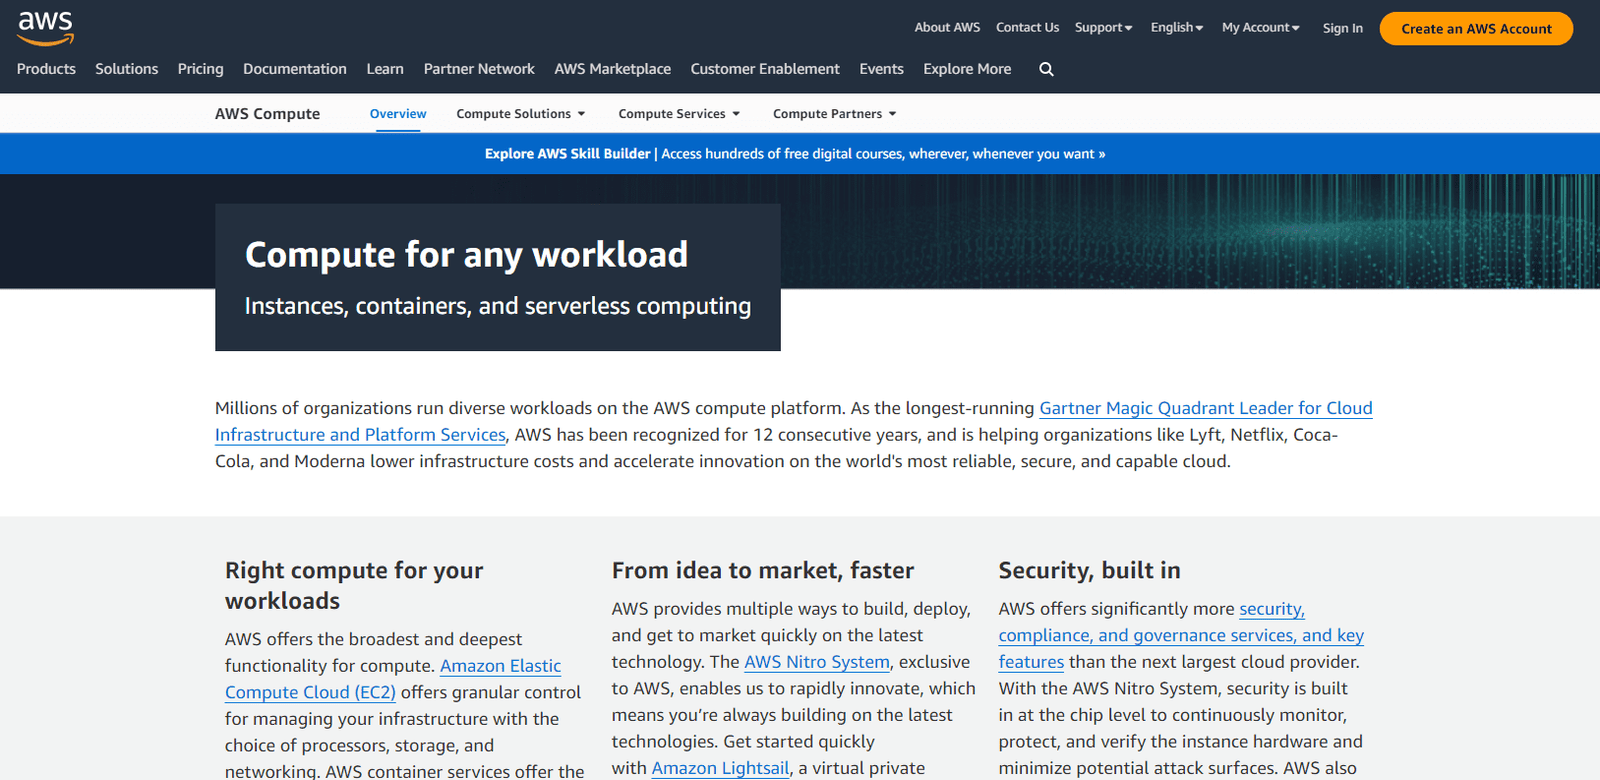Click Sign In
Screen dimensions: 1600x780
[x=1342, y=28]
